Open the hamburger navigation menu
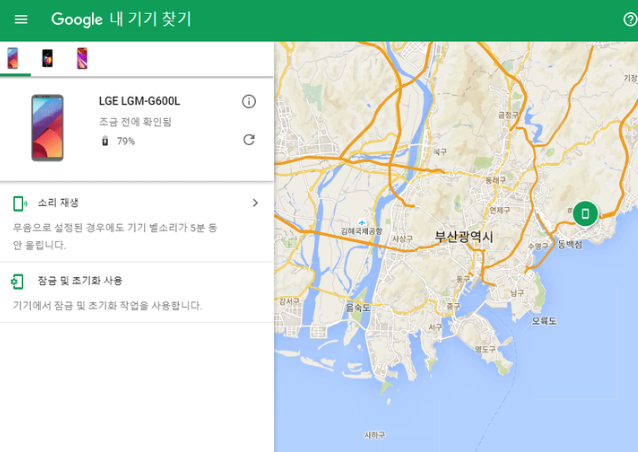The width and height of the screenshot is (638, 452). pos(21,19)
